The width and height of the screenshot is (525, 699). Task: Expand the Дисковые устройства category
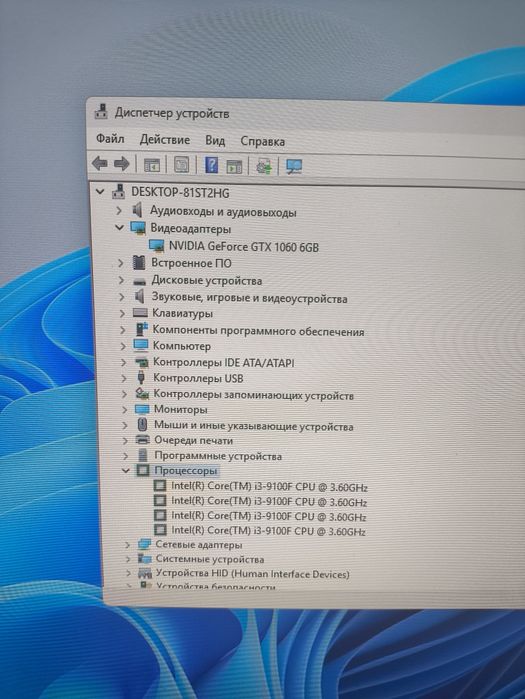click(x=121, y=280)
